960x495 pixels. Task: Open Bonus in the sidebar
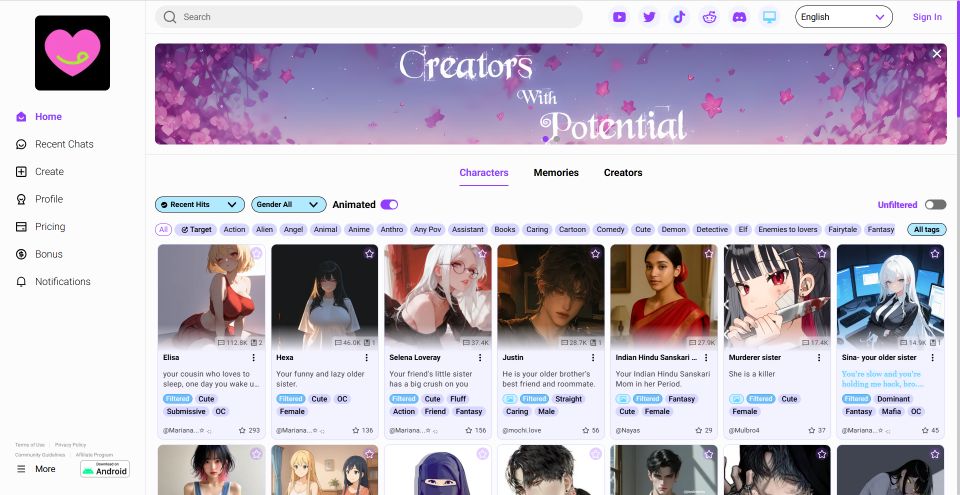coord(39,254)
